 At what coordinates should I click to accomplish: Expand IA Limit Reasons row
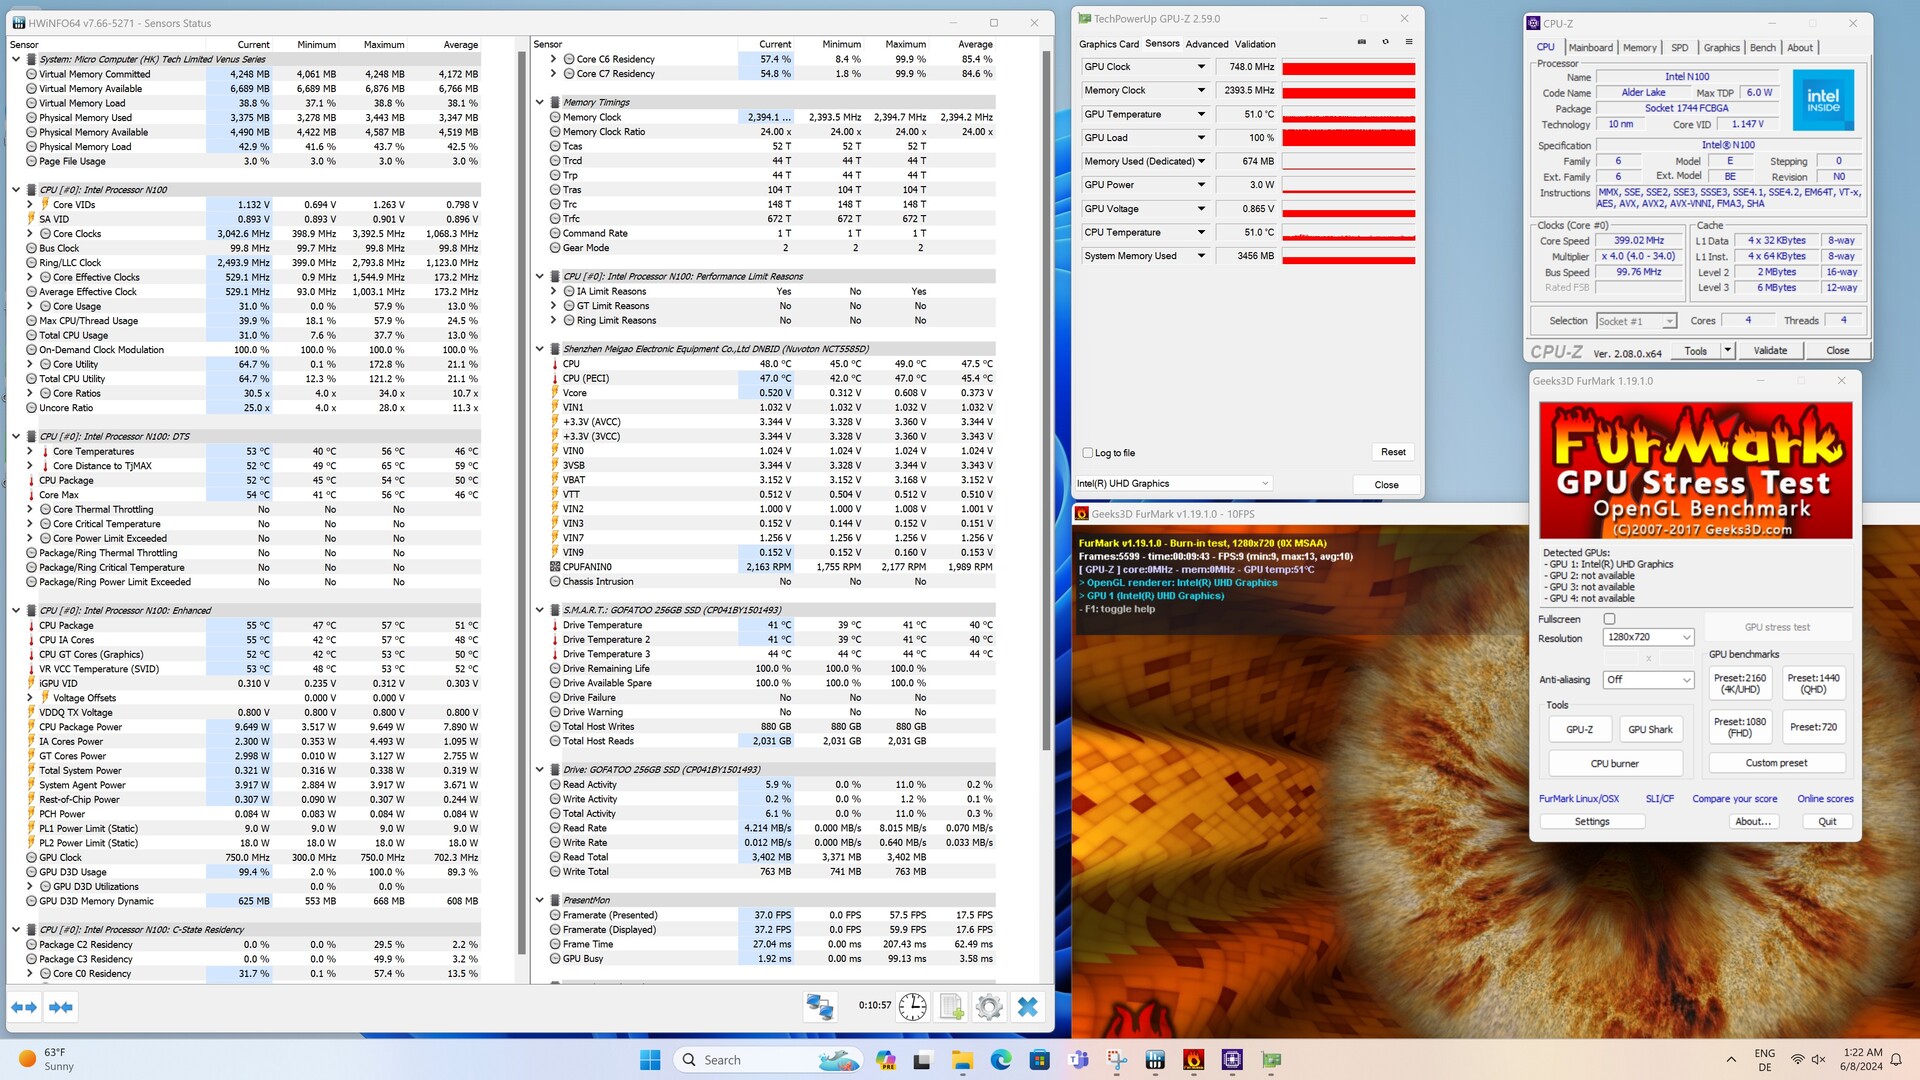(x=554, y=291)
